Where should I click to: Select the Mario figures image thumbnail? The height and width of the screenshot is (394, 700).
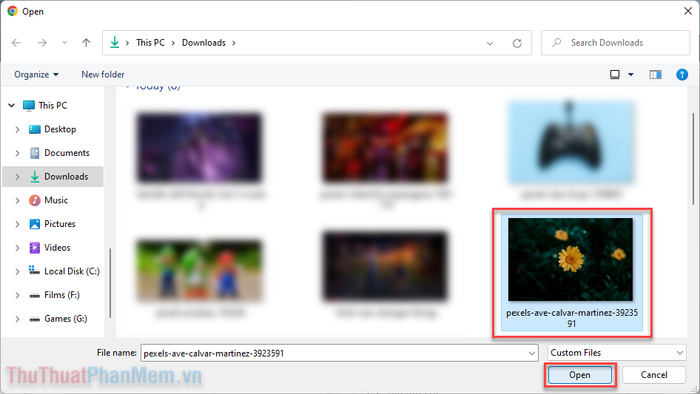[x=199, y=270]
